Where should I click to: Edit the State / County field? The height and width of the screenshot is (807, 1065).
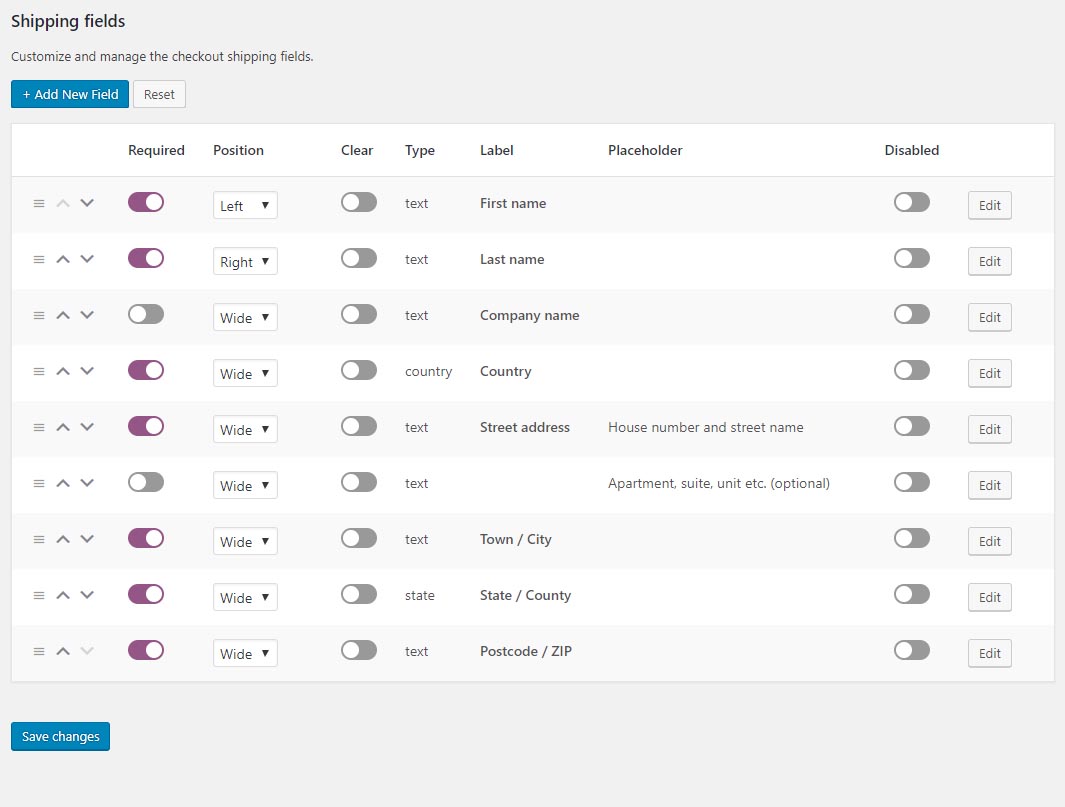[x=989, y=597]
